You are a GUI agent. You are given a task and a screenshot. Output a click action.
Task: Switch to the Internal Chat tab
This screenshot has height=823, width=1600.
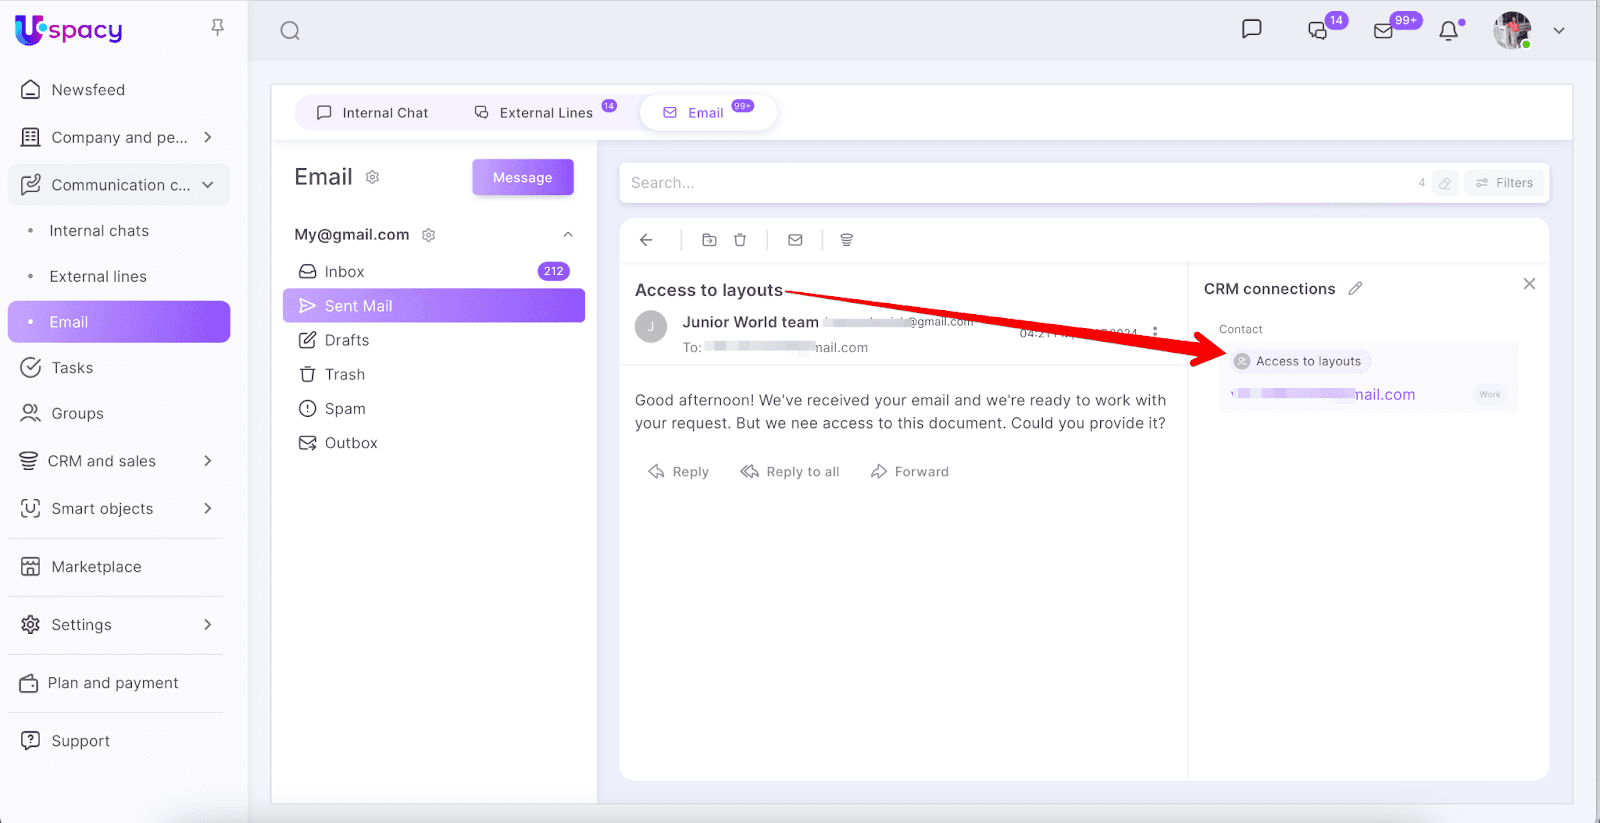tap(372, 113)
